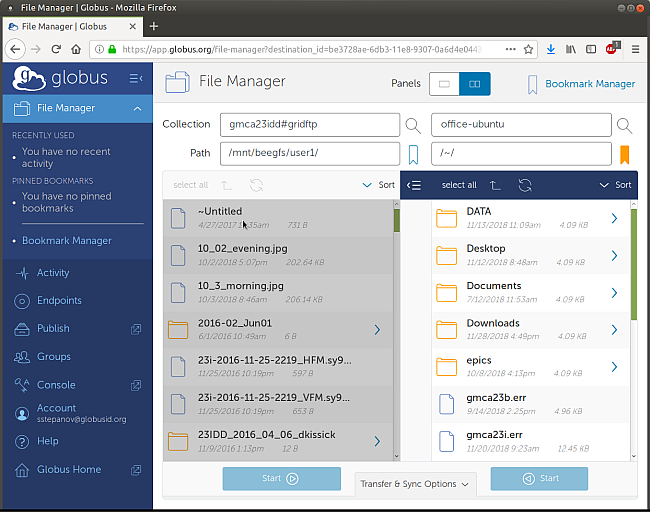Collapse the Globus sidebar menu icon

[136, 78]
